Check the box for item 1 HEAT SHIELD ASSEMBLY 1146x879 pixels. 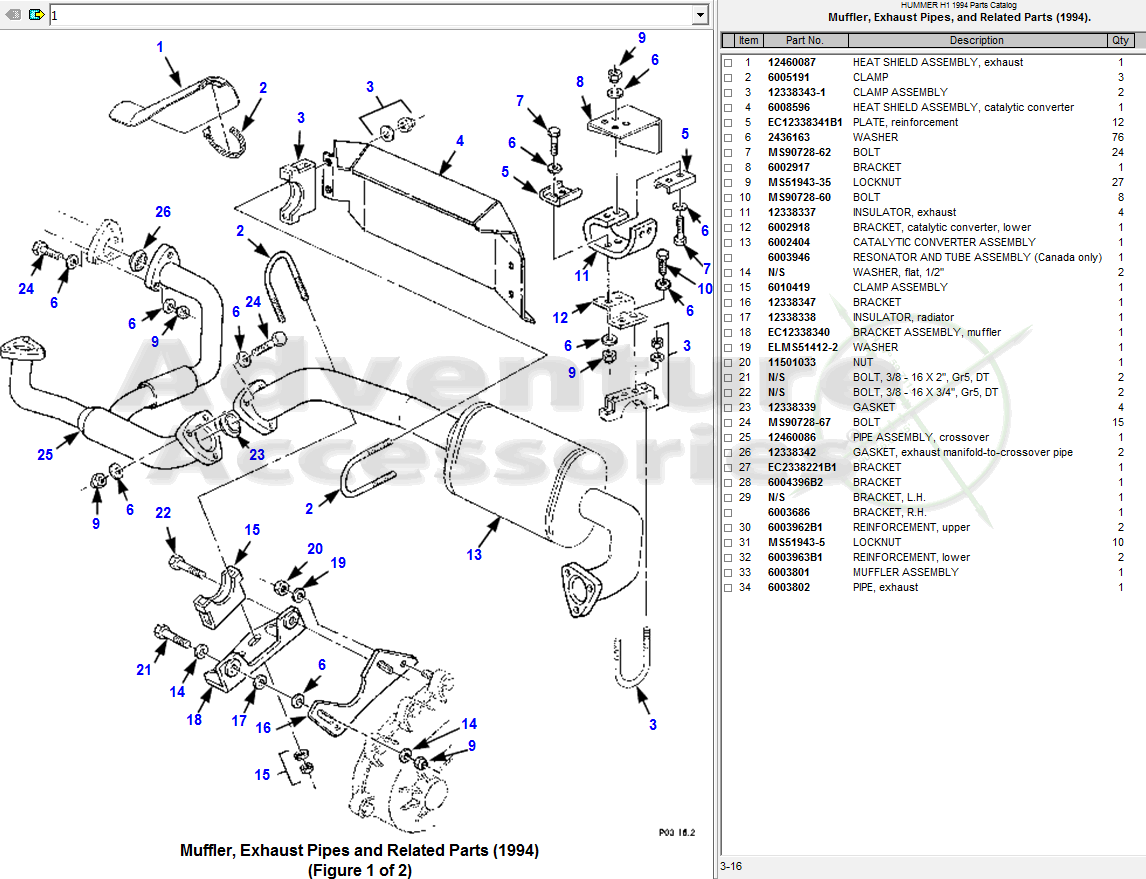click(x=727, y=62)
